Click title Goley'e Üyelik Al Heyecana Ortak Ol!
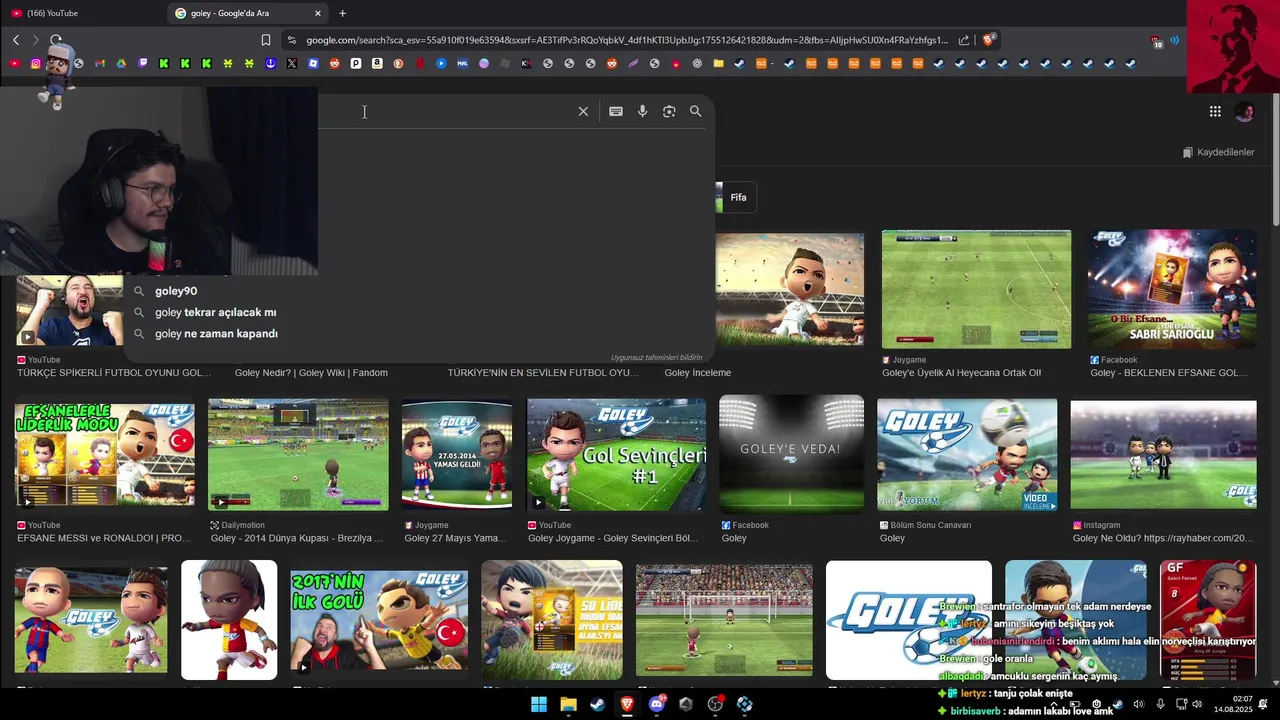Image resolution: width=1280 pixels, height=720 pixels. tap(961, 373)
